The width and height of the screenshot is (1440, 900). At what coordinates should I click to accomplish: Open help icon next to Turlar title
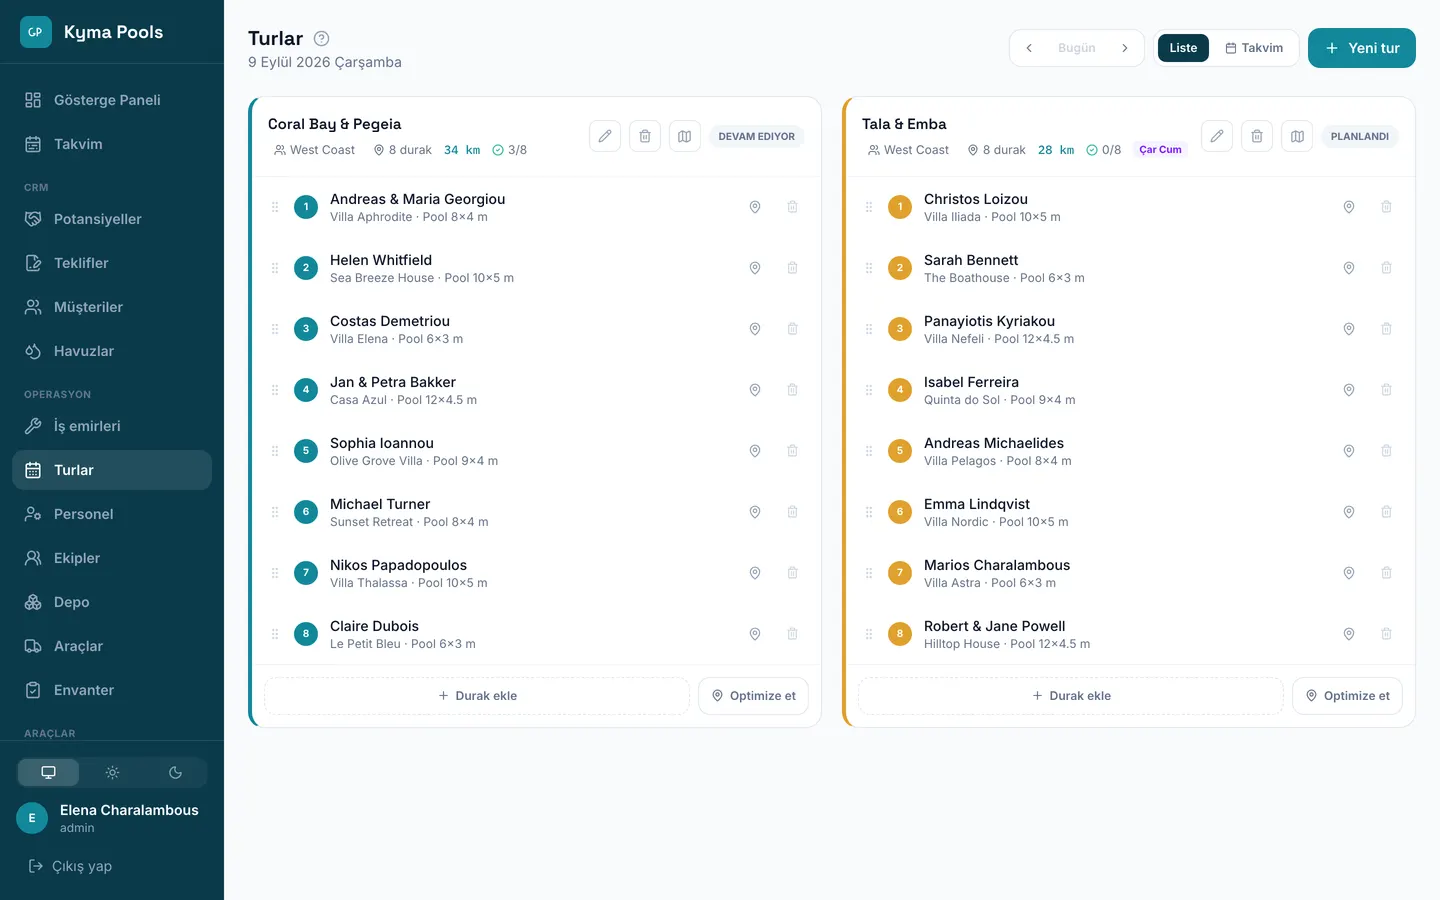click(x=321, y=39)
